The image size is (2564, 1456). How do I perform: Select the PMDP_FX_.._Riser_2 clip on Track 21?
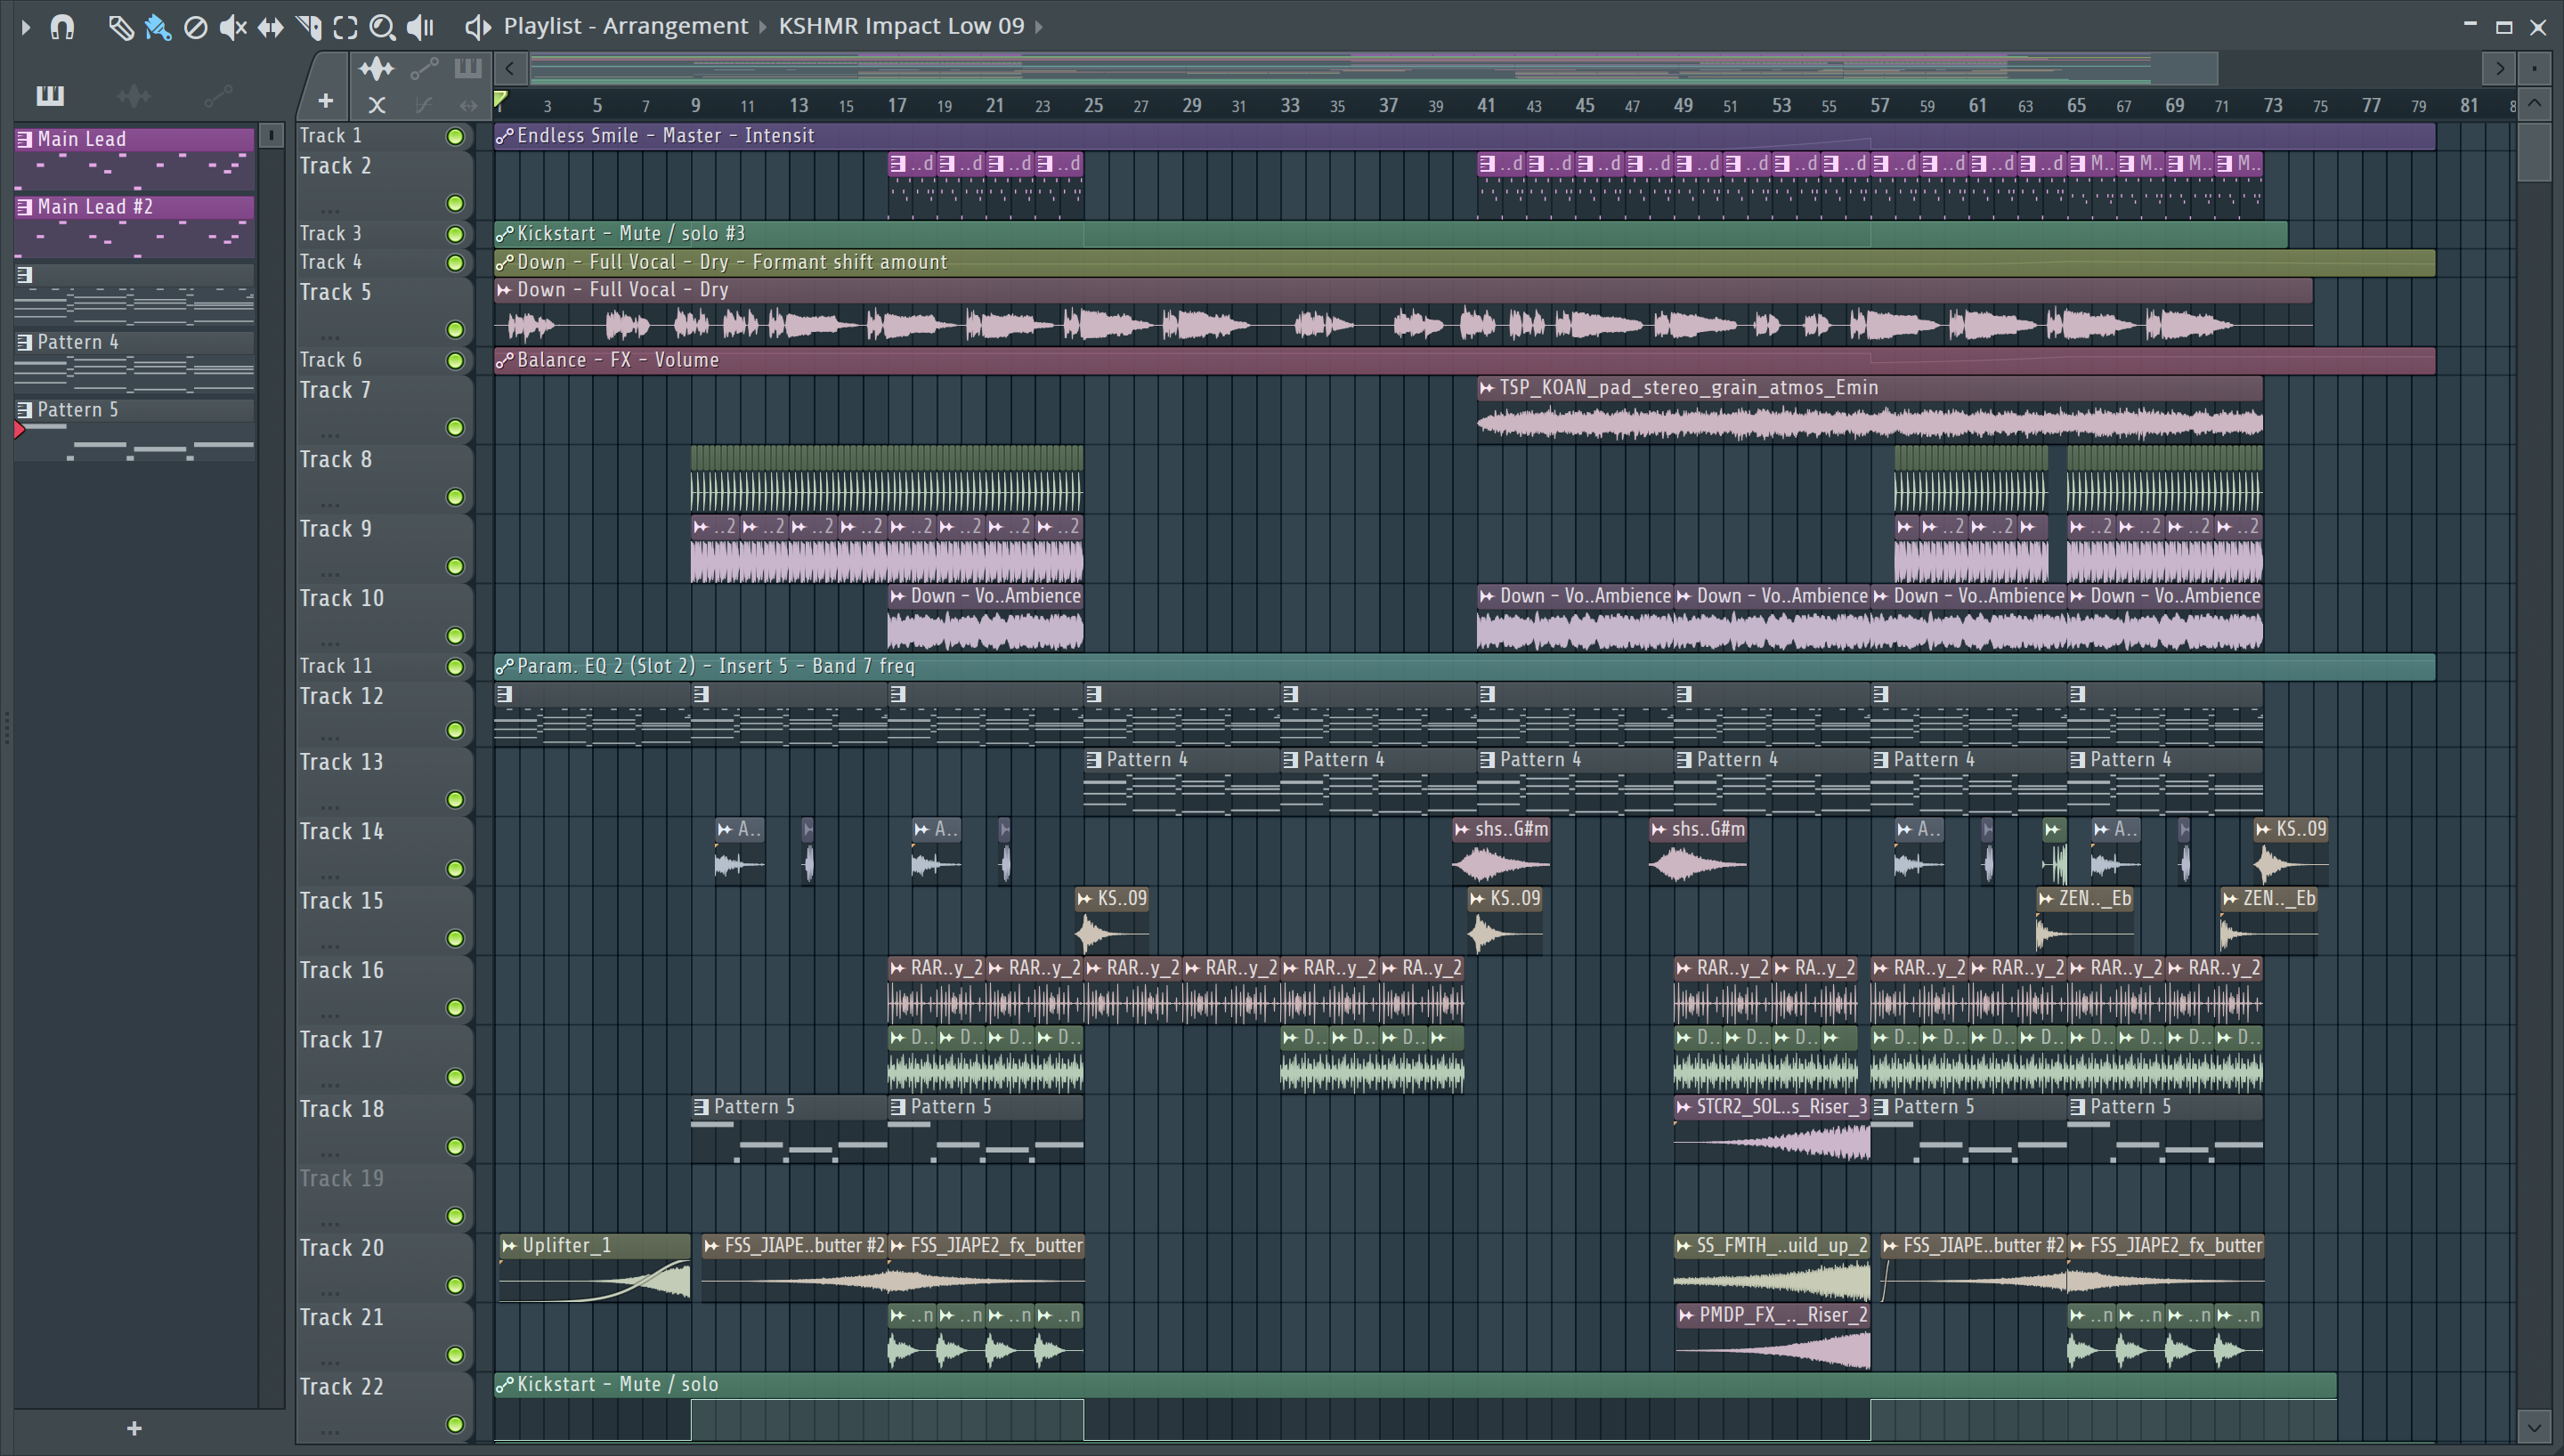tap(1772, 1337)
